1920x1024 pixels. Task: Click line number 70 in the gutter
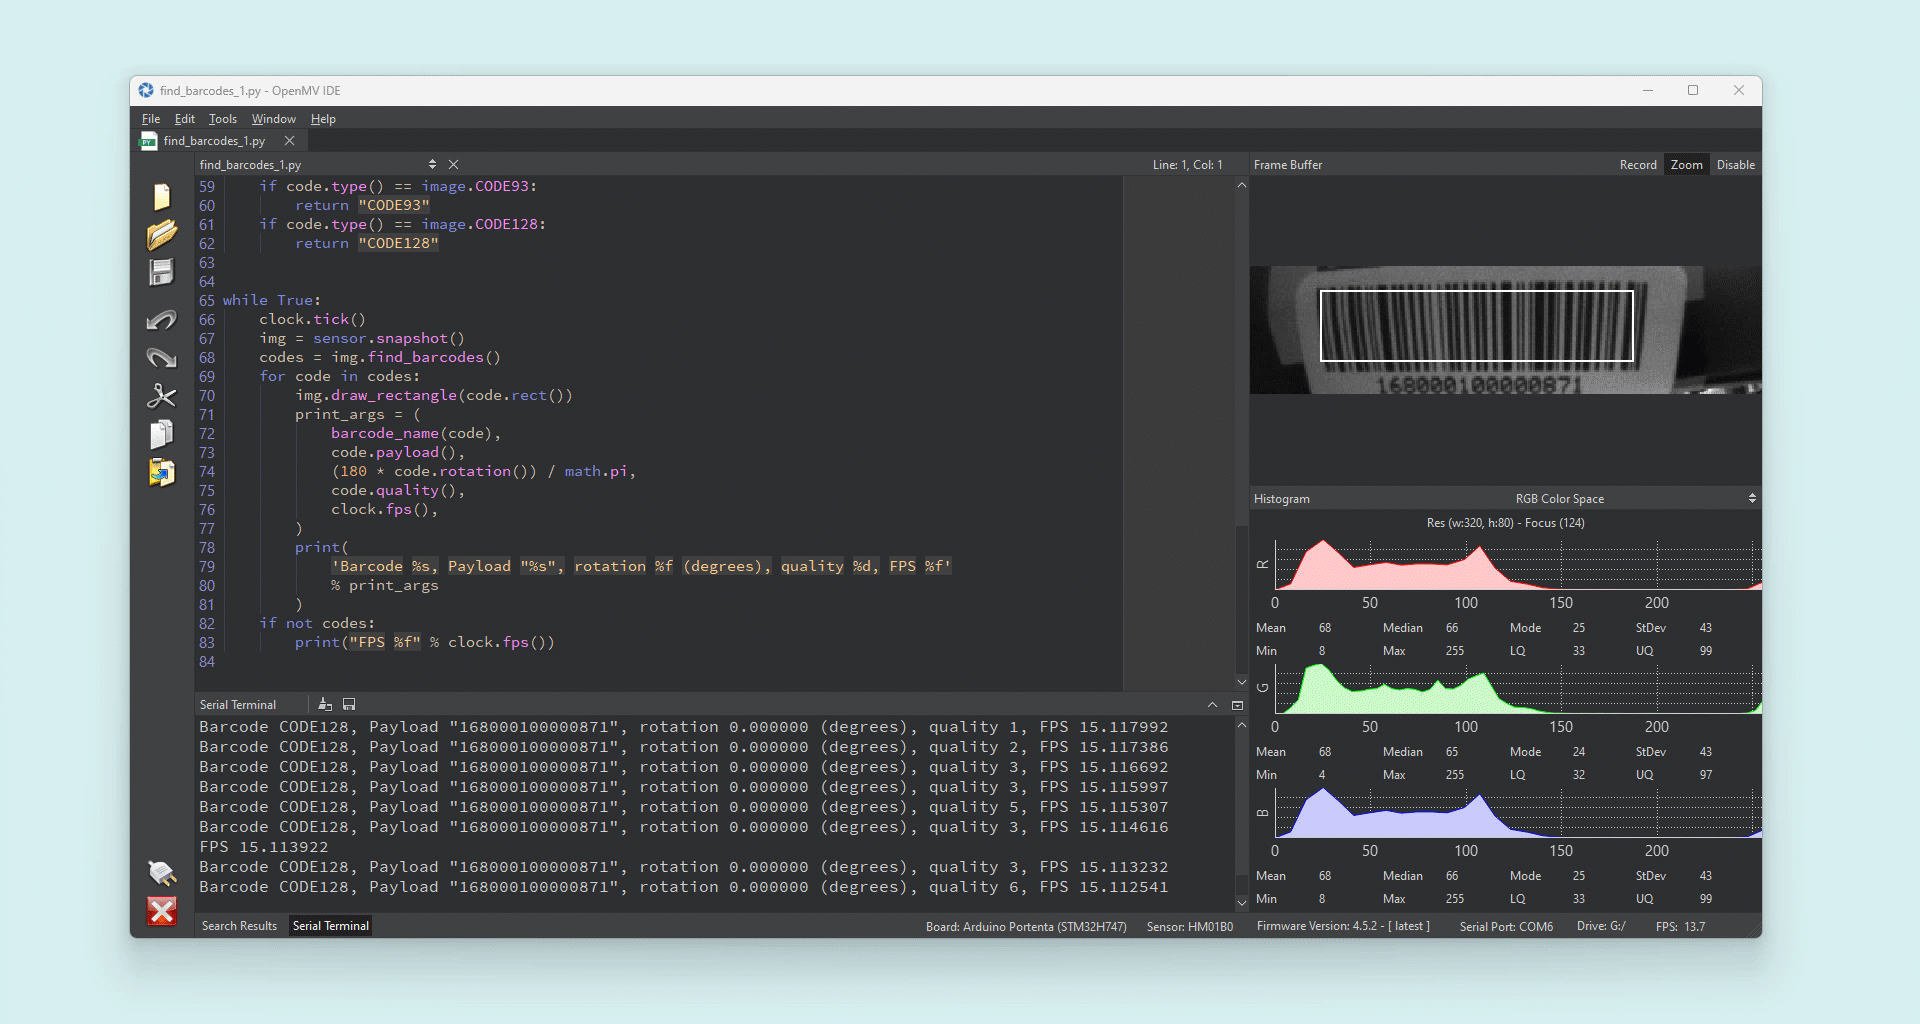pos(207,395)
